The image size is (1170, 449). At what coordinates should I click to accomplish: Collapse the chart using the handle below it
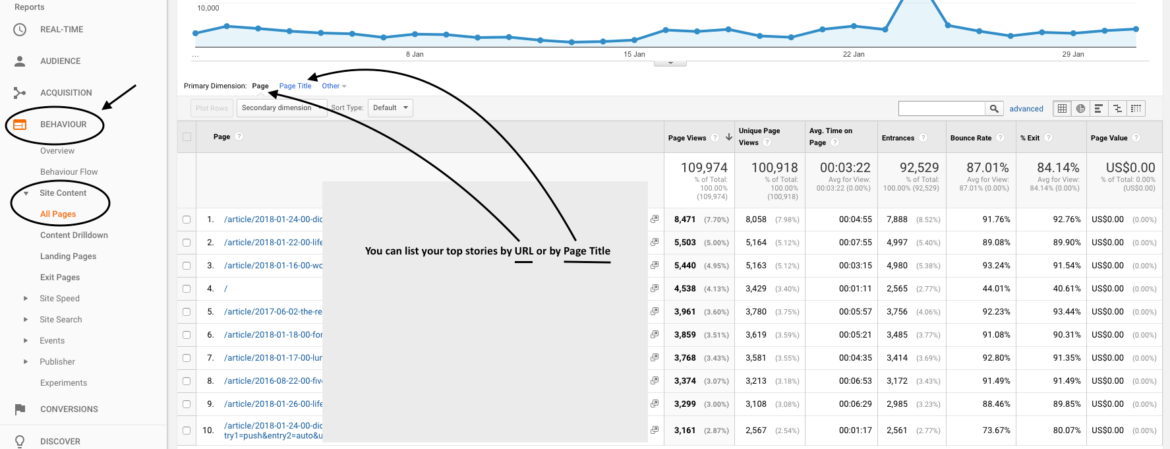[x=669, y=63]
